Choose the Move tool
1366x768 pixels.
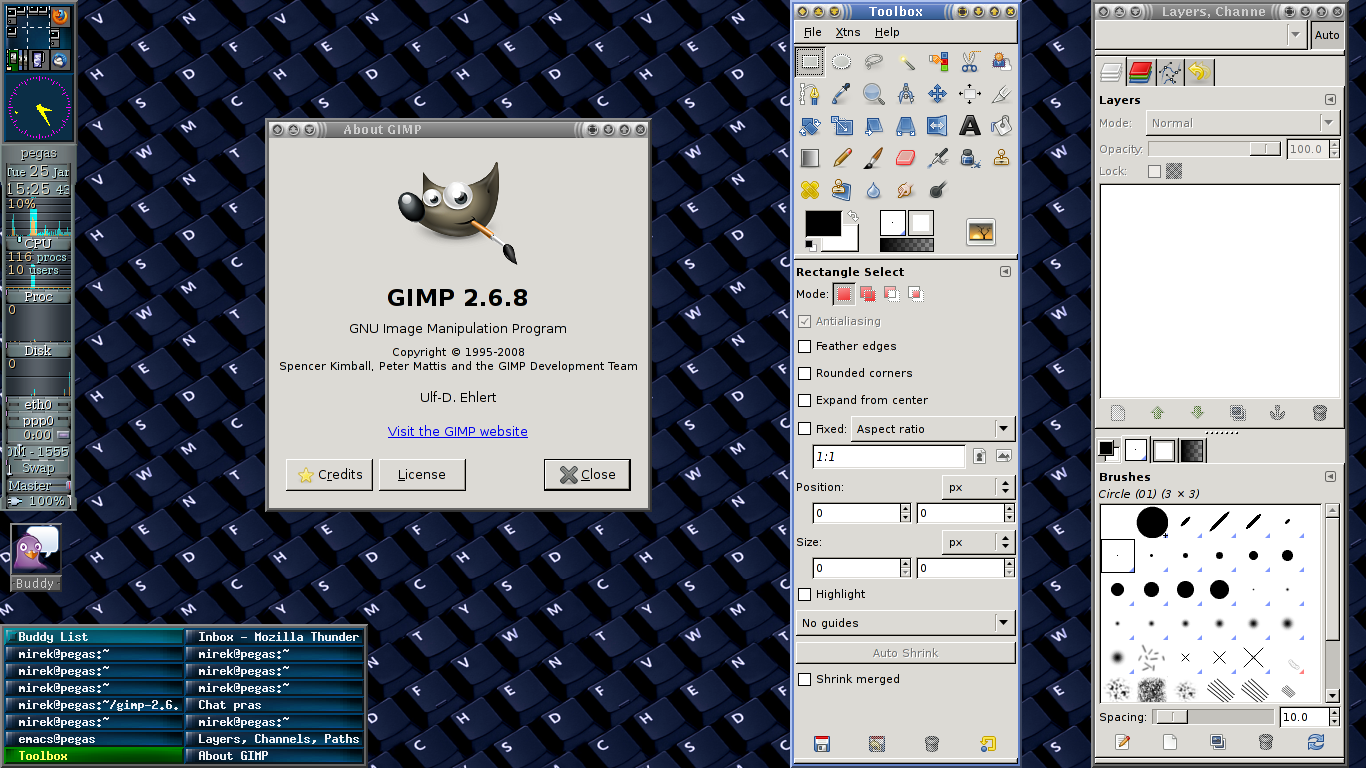(x=938, y=94)
